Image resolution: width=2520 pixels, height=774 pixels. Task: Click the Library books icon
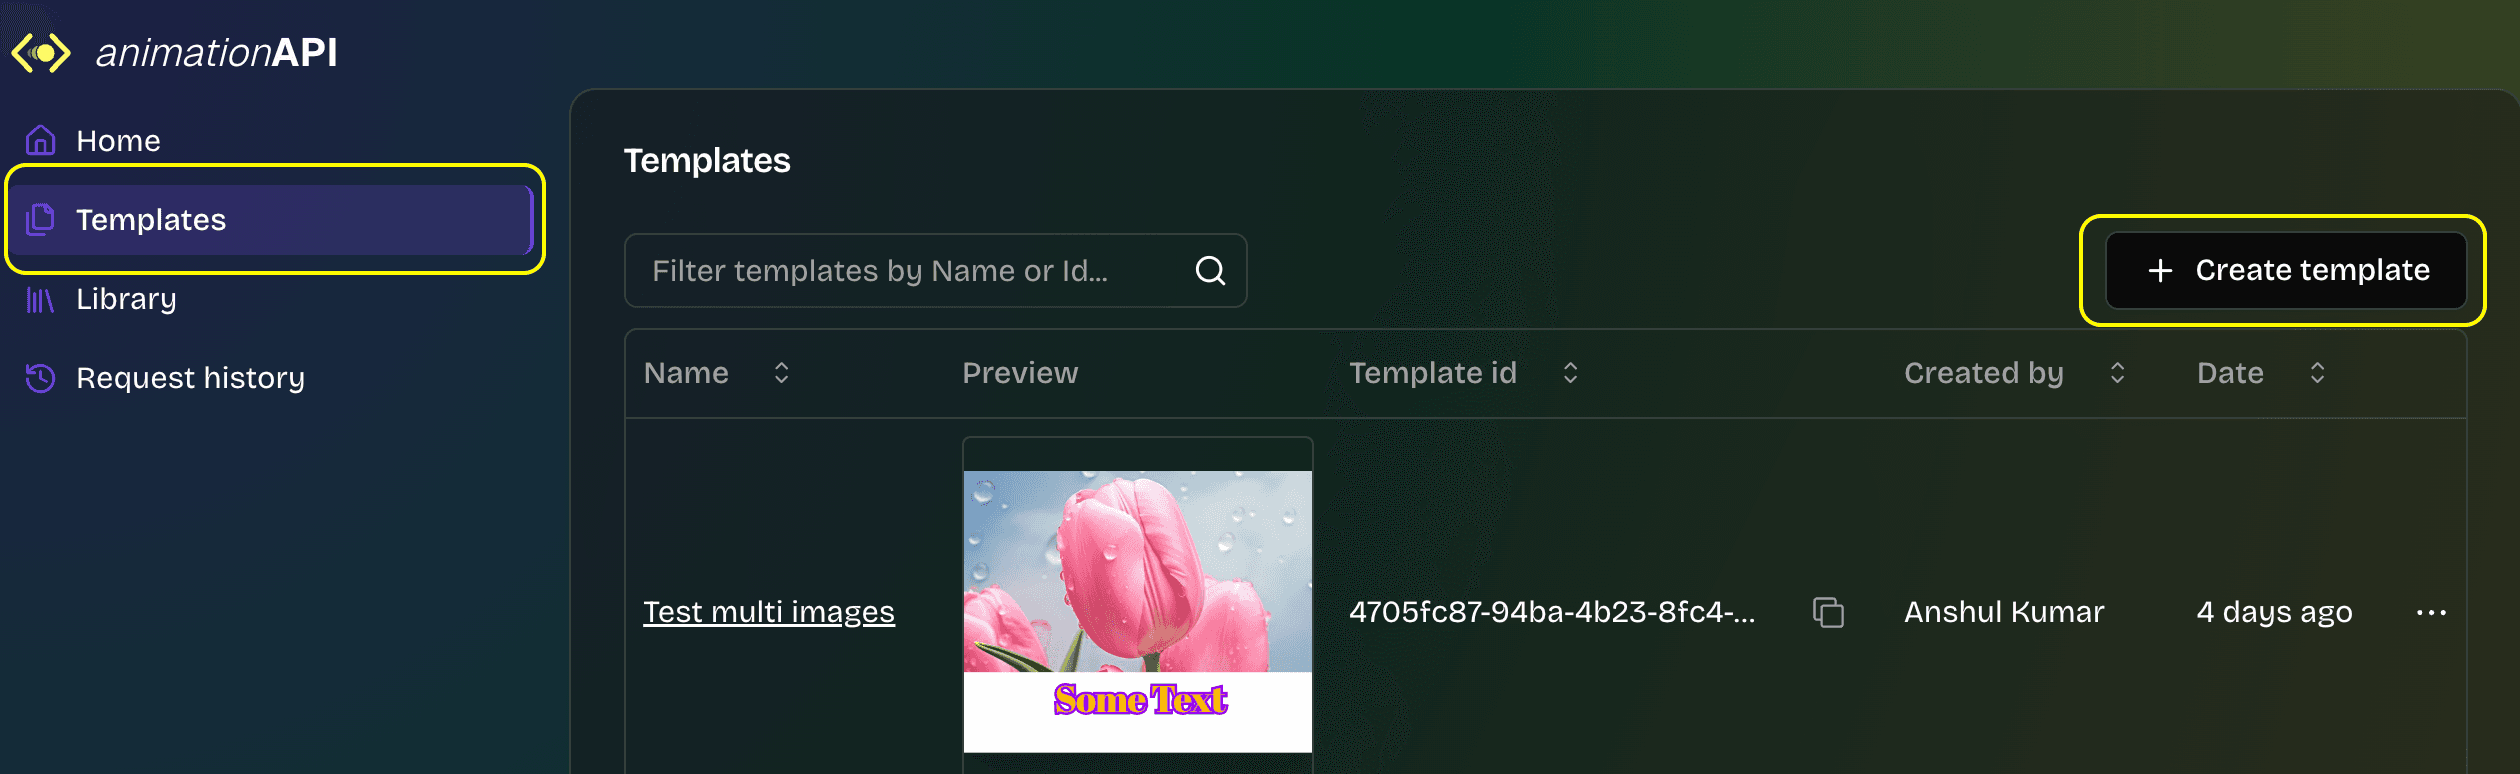pos(40,299)
